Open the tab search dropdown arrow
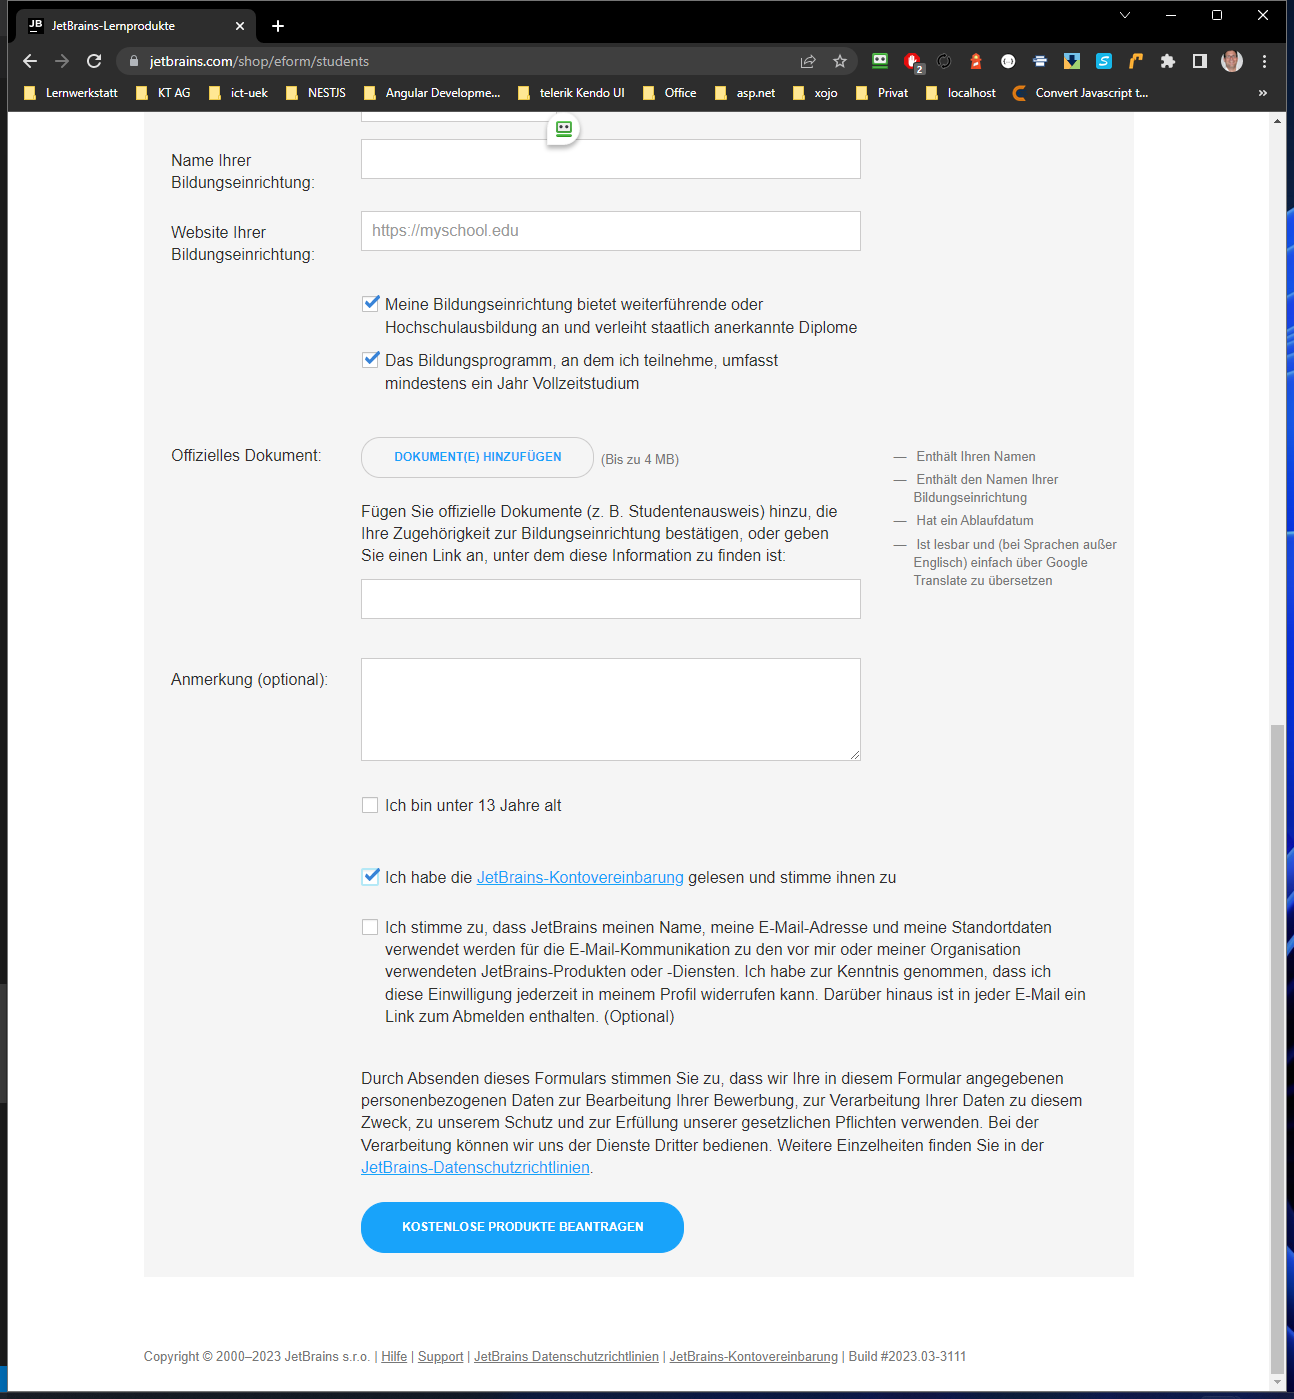Viewport: 1294px width, 1399px height. (x=1125, y=15)
